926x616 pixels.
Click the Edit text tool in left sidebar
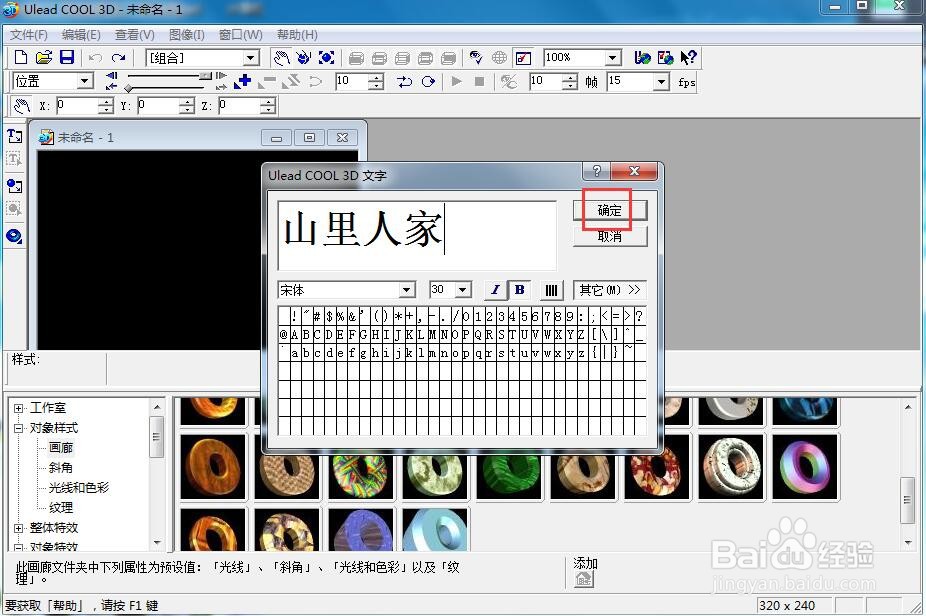(x=14, y=159)
